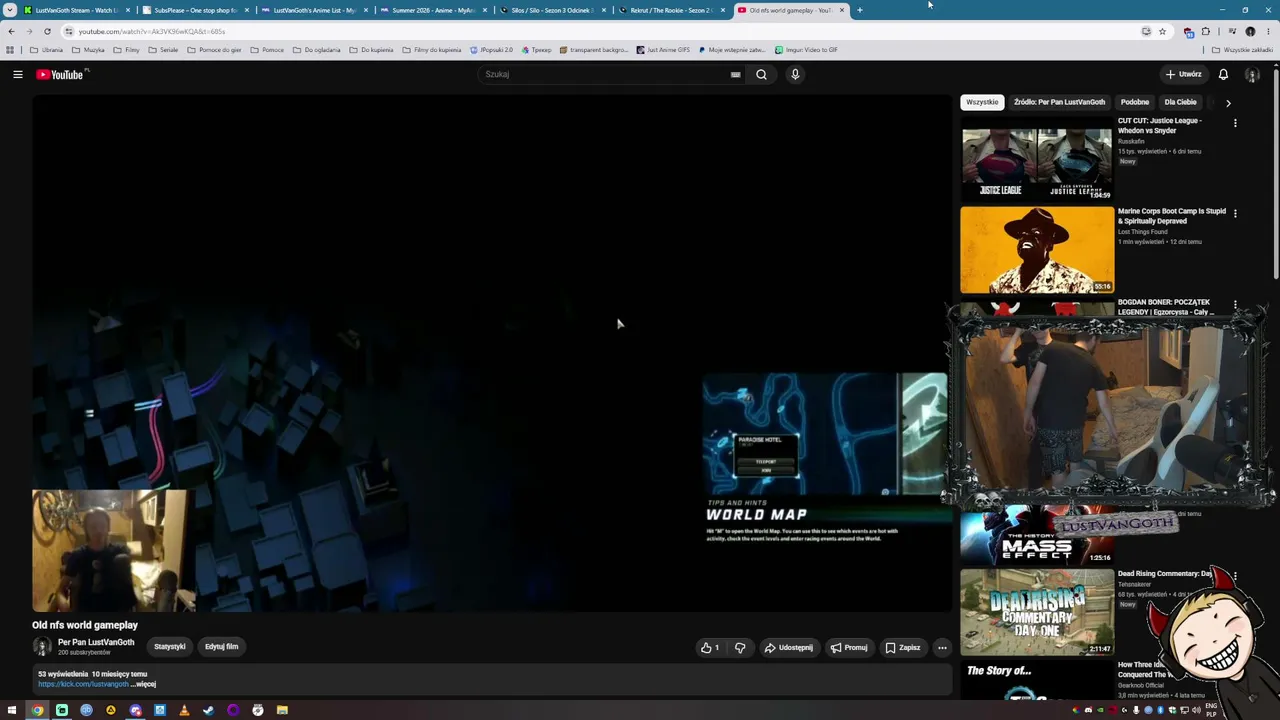
Task: Expand the description with ...więcej
Action: point(145,684)
